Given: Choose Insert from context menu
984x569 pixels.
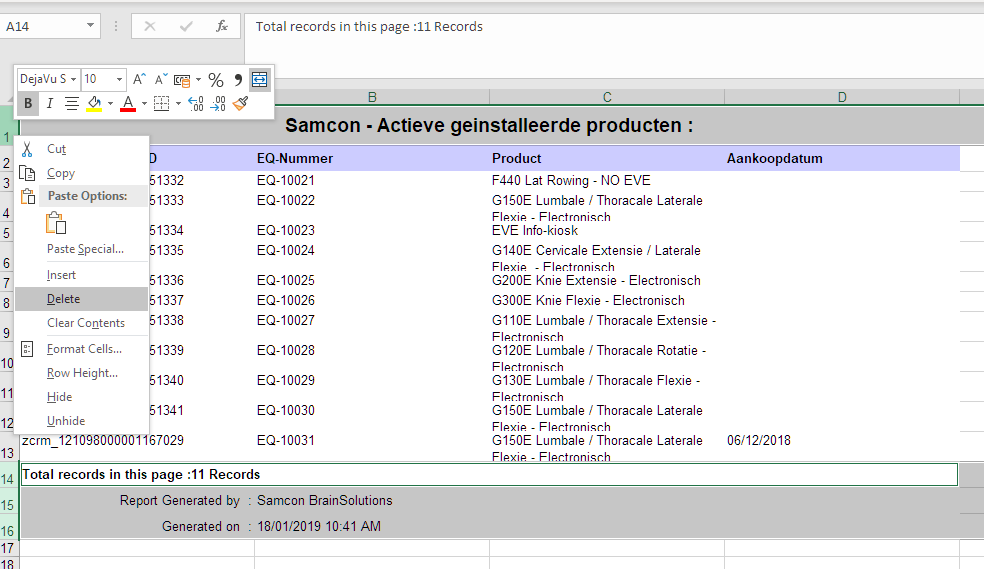Looking at the screenshot, I should pyautogui.click(x=82, y=275).
